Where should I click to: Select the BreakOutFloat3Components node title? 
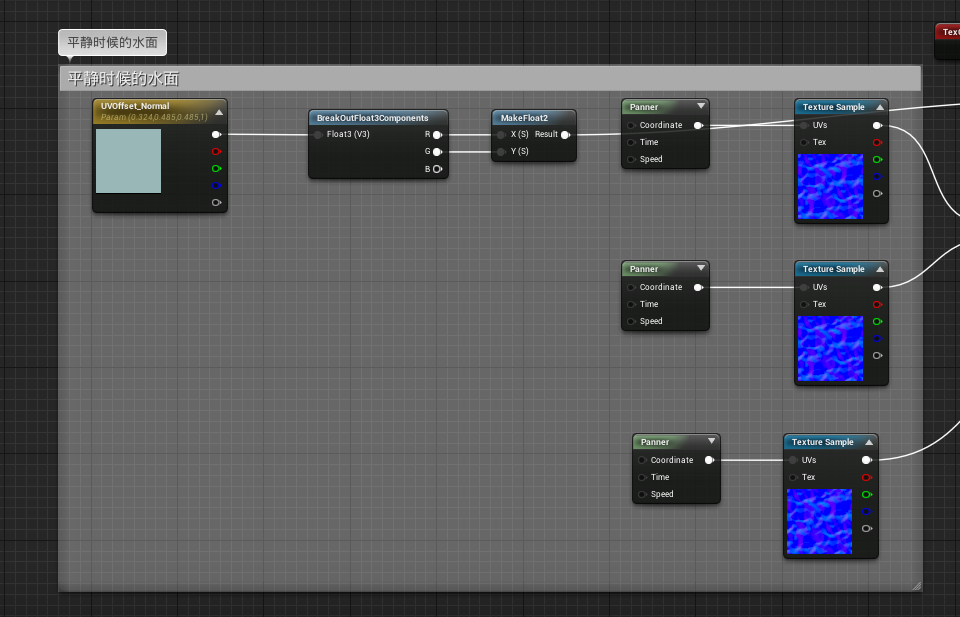coord(372,118)
